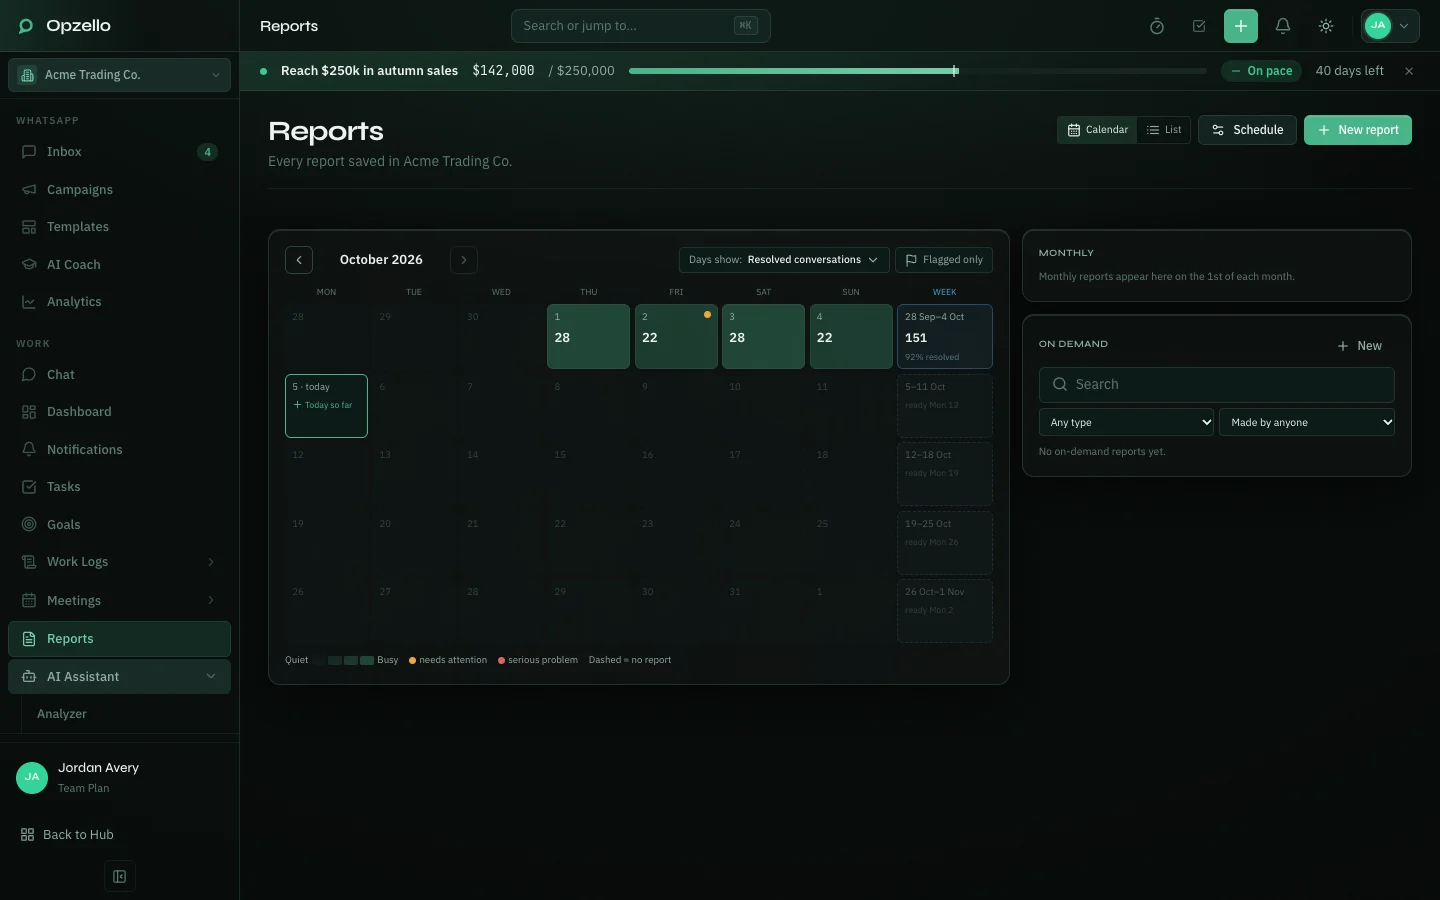Open Inbox in the sidebar

coord(119,152)
